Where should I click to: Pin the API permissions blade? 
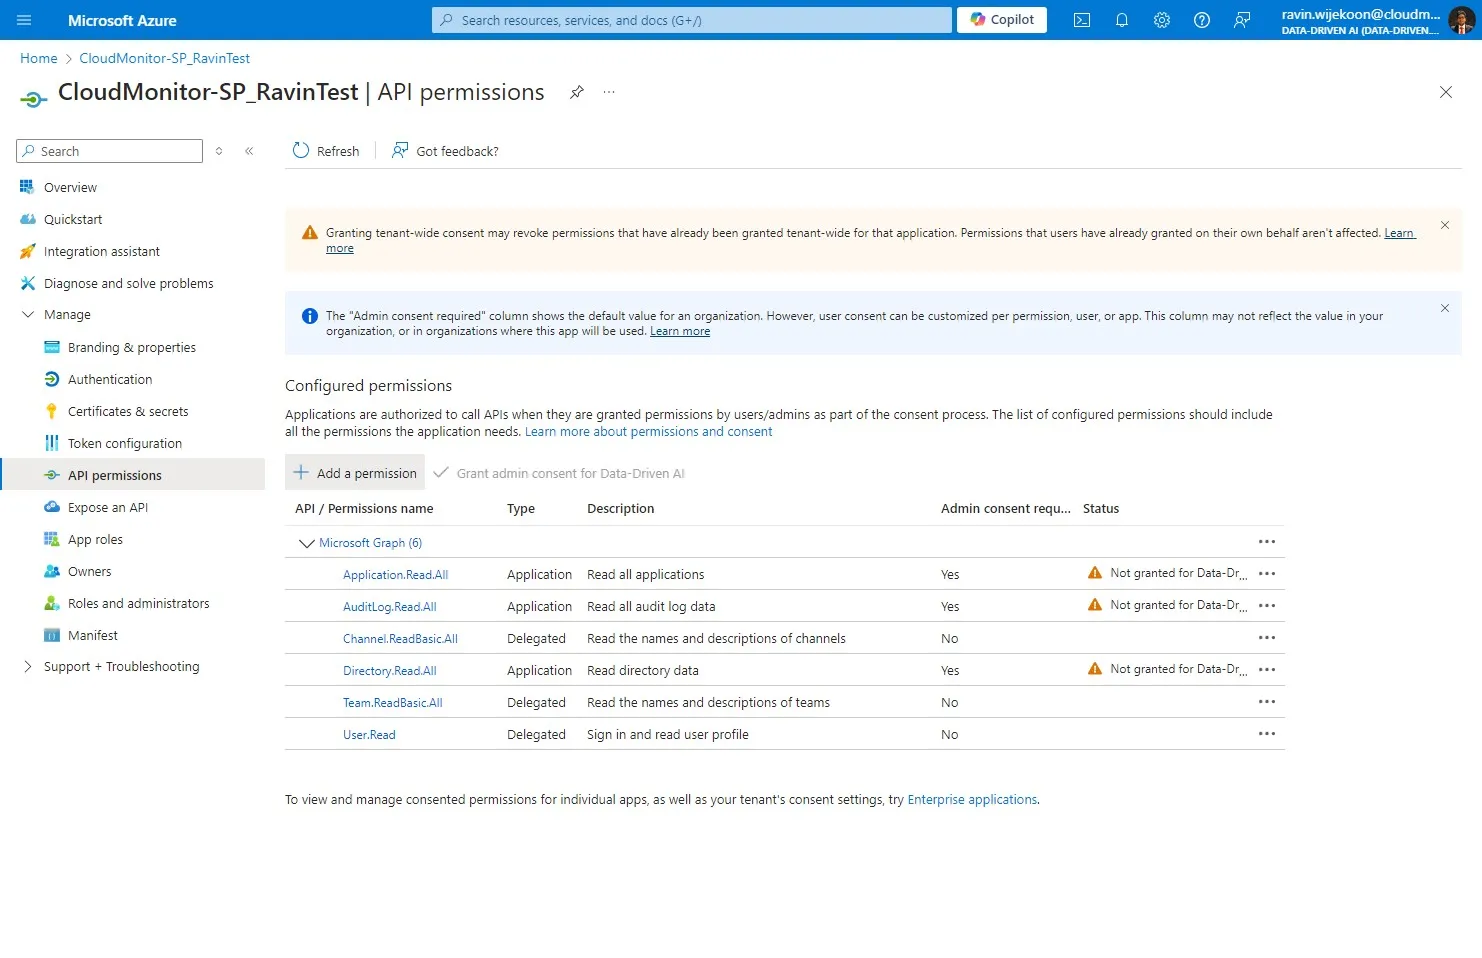[577, 92]
